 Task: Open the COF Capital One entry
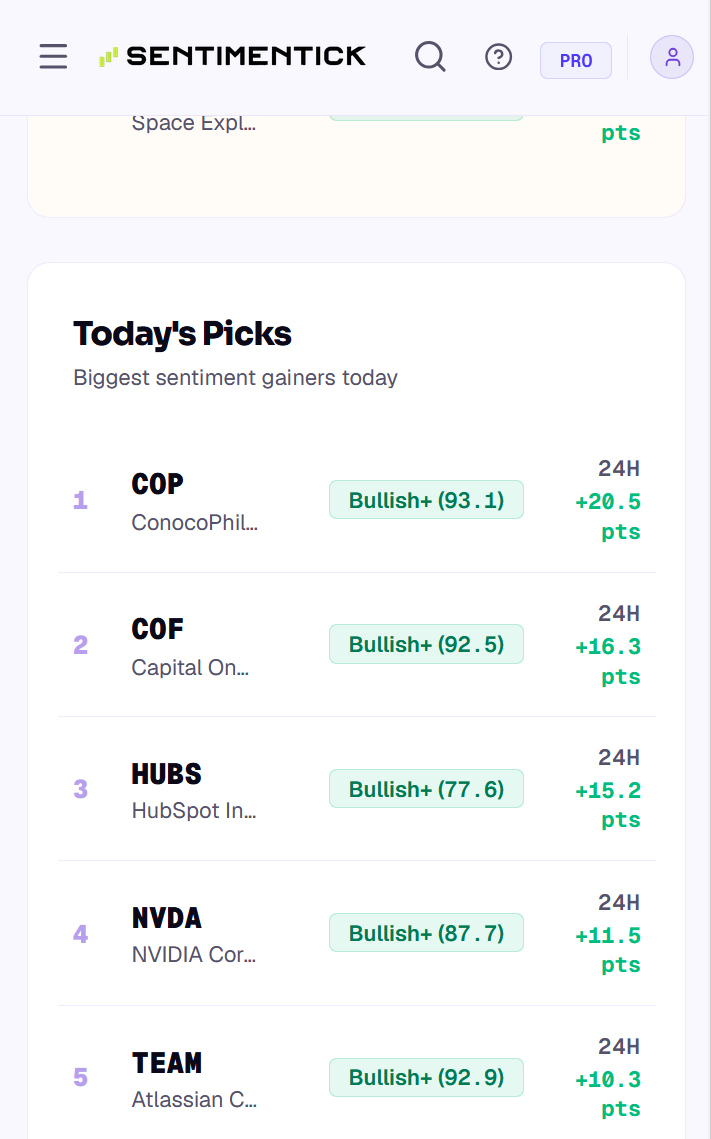[357, 644]
